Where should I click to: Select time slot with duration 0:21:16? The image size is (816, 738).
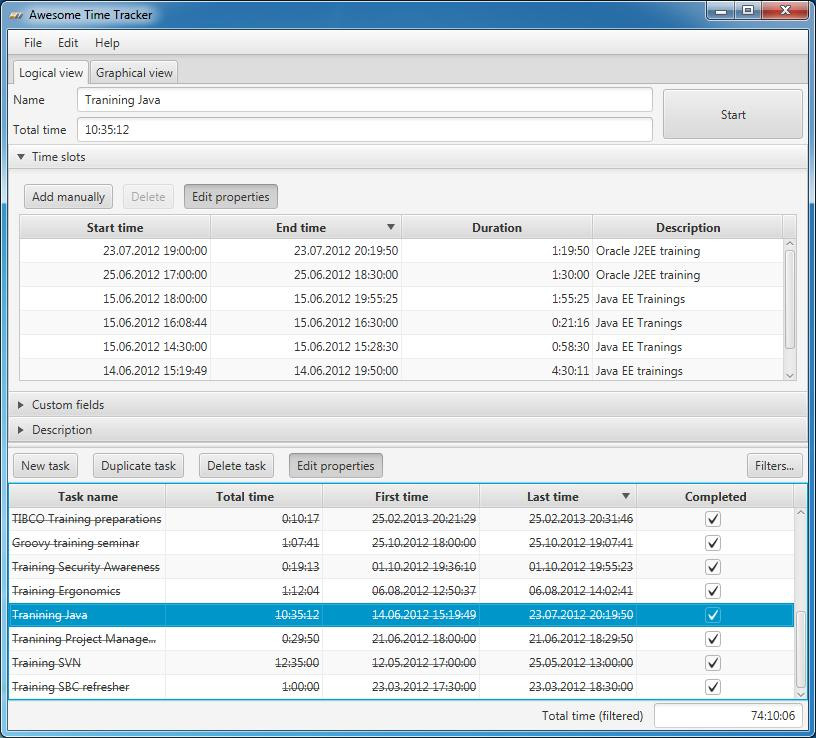click(401, 323)
